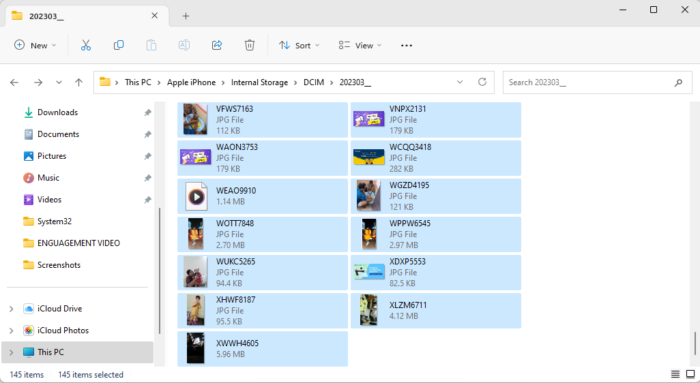Select the WEAO9910 video file
This screenshot has width=700, height=383.
[262, 196]
